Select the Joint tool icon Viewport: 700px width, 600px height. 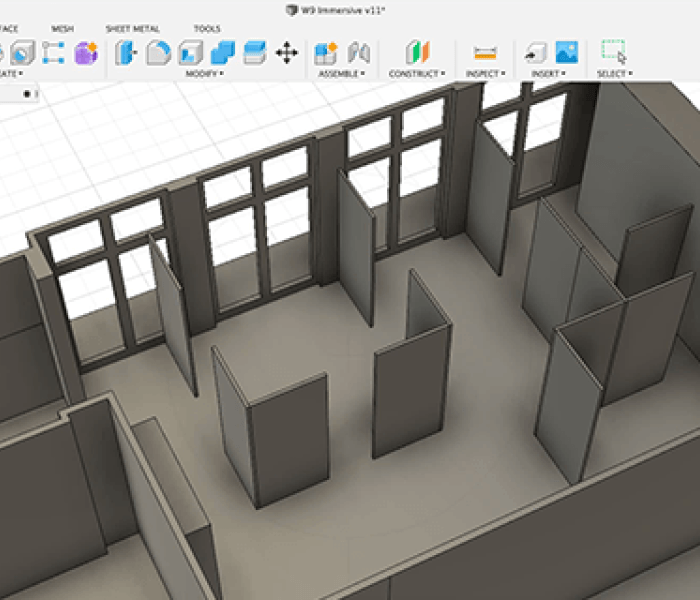[x=358, y=52]
